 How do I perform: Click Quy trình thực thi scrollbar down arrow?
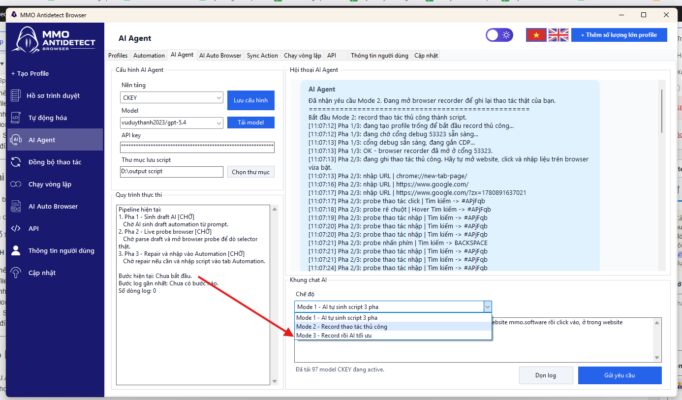[x=274, y=381]
